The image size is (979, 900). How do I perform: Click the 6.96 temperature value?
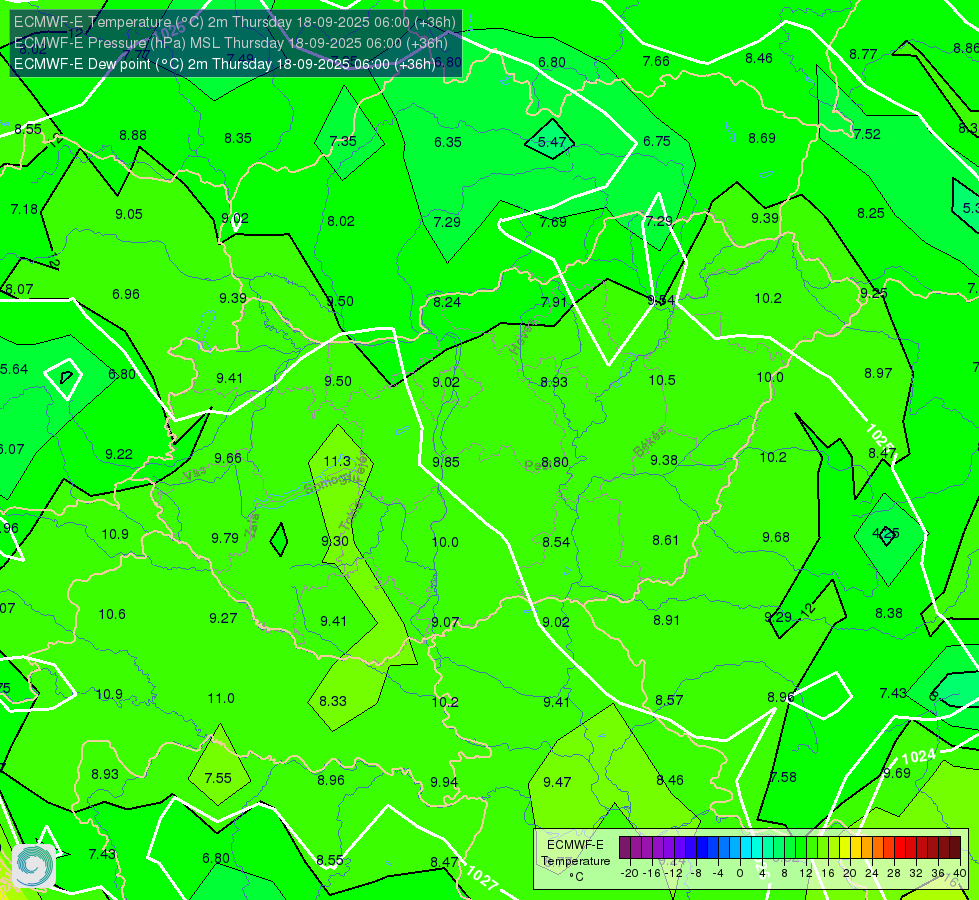pos(125,294)
